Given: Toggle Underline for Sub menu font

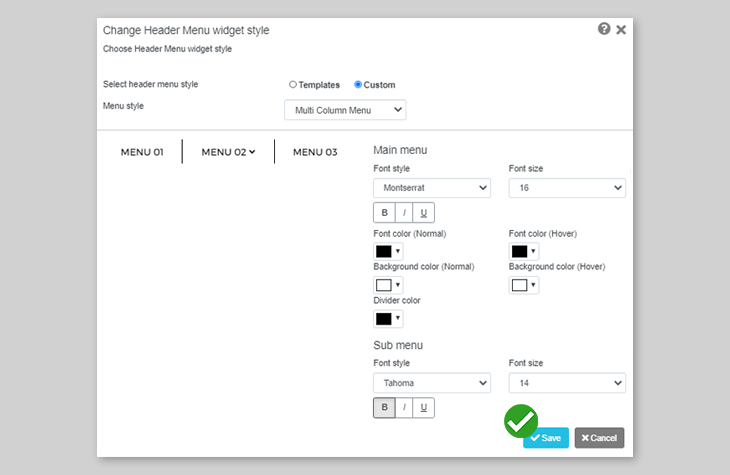Looking at the screenshot, I should click(424, 407).
